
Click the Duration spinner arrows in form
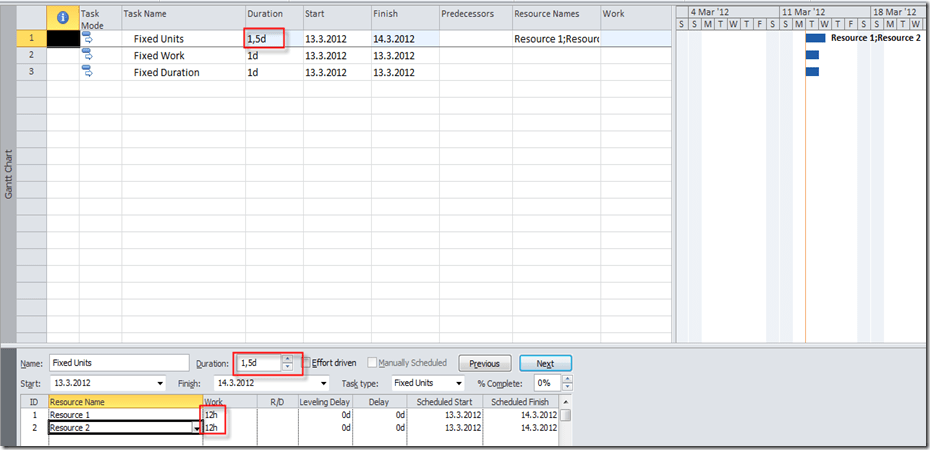287,363
